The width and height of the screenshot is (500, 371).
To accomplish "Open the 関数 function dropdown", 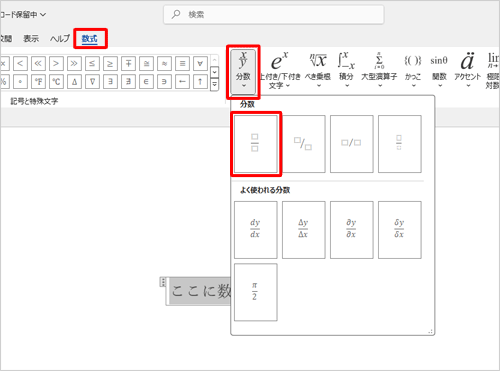I will (x=439, y=70).
